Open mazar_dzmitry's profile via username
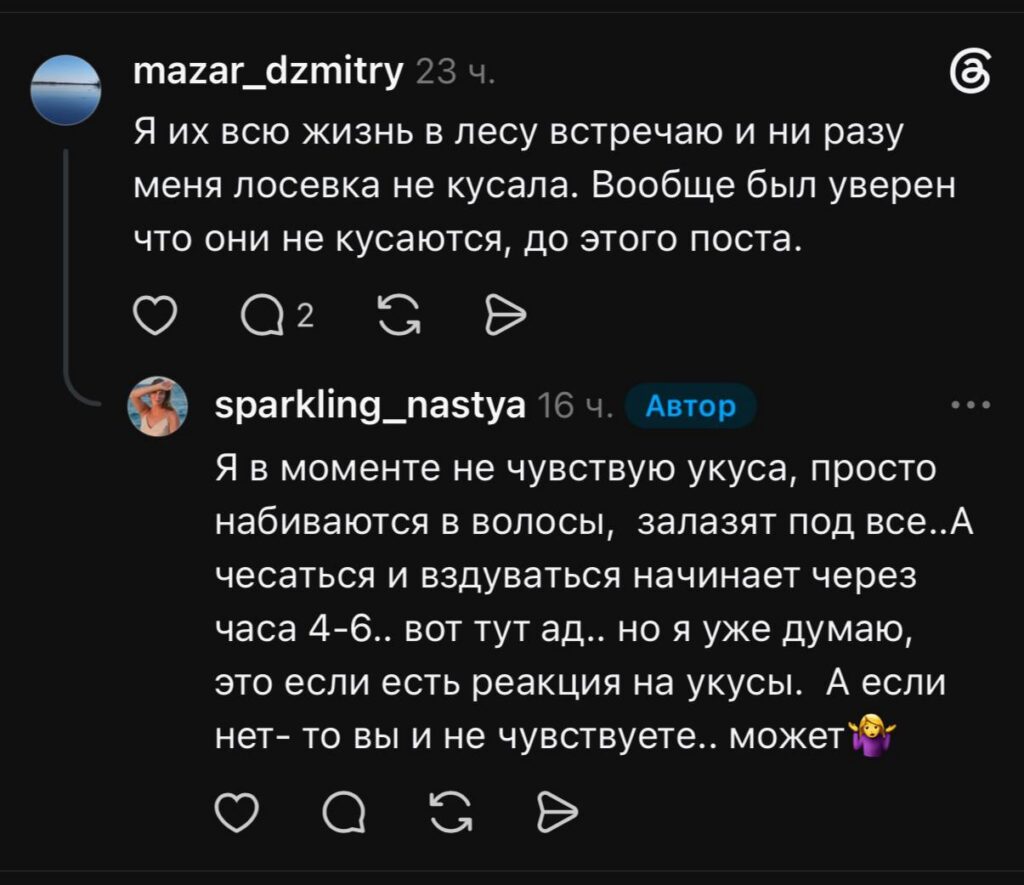Viewport: 1024px width, 885px height. [x=268, y=71]
